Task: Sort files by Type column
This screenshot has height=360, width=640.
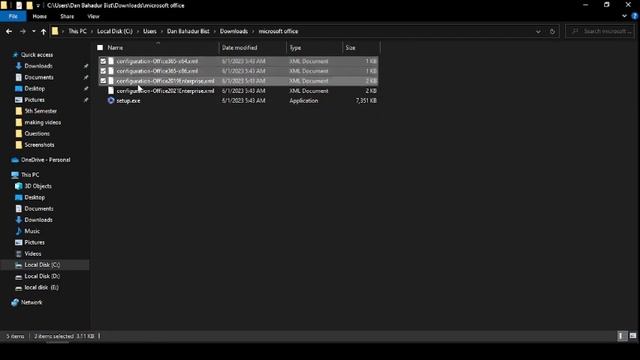Action: 295,48
